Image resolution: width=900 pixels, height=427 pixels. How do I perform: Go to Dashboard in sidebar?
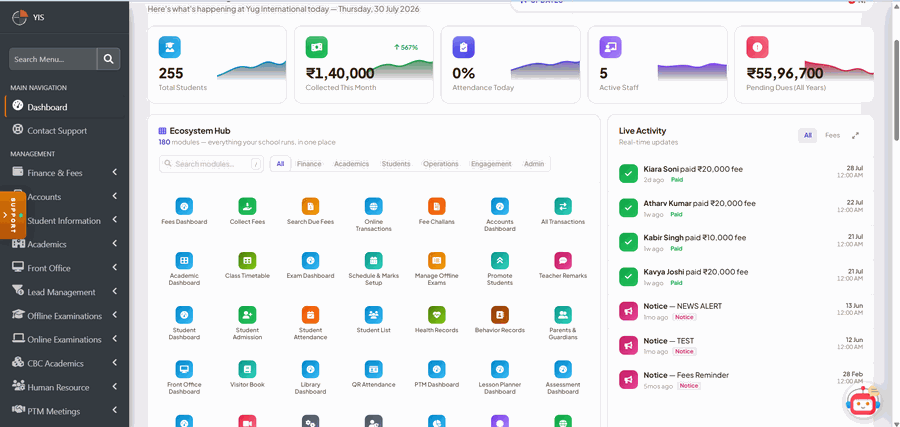point(65,107)
